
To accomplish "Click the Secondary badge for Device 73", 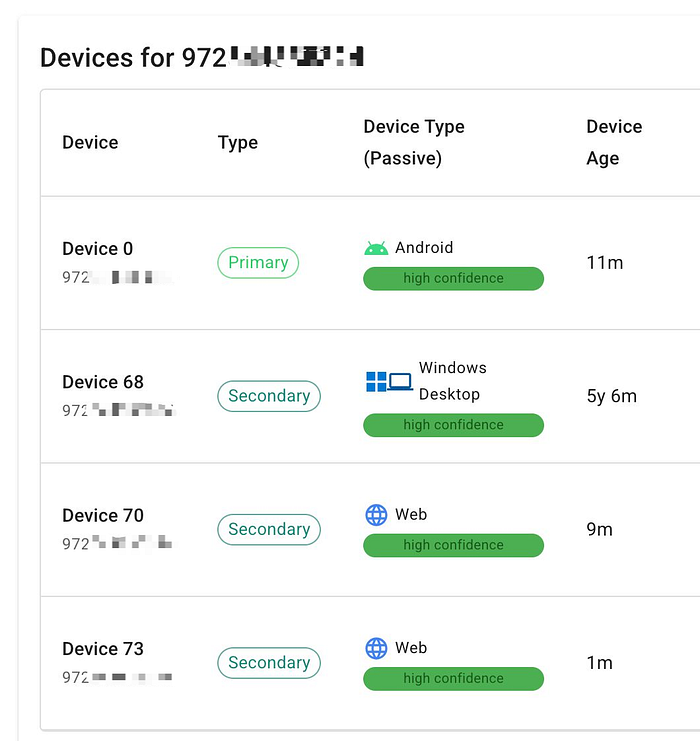I will (x=269, y=663).
